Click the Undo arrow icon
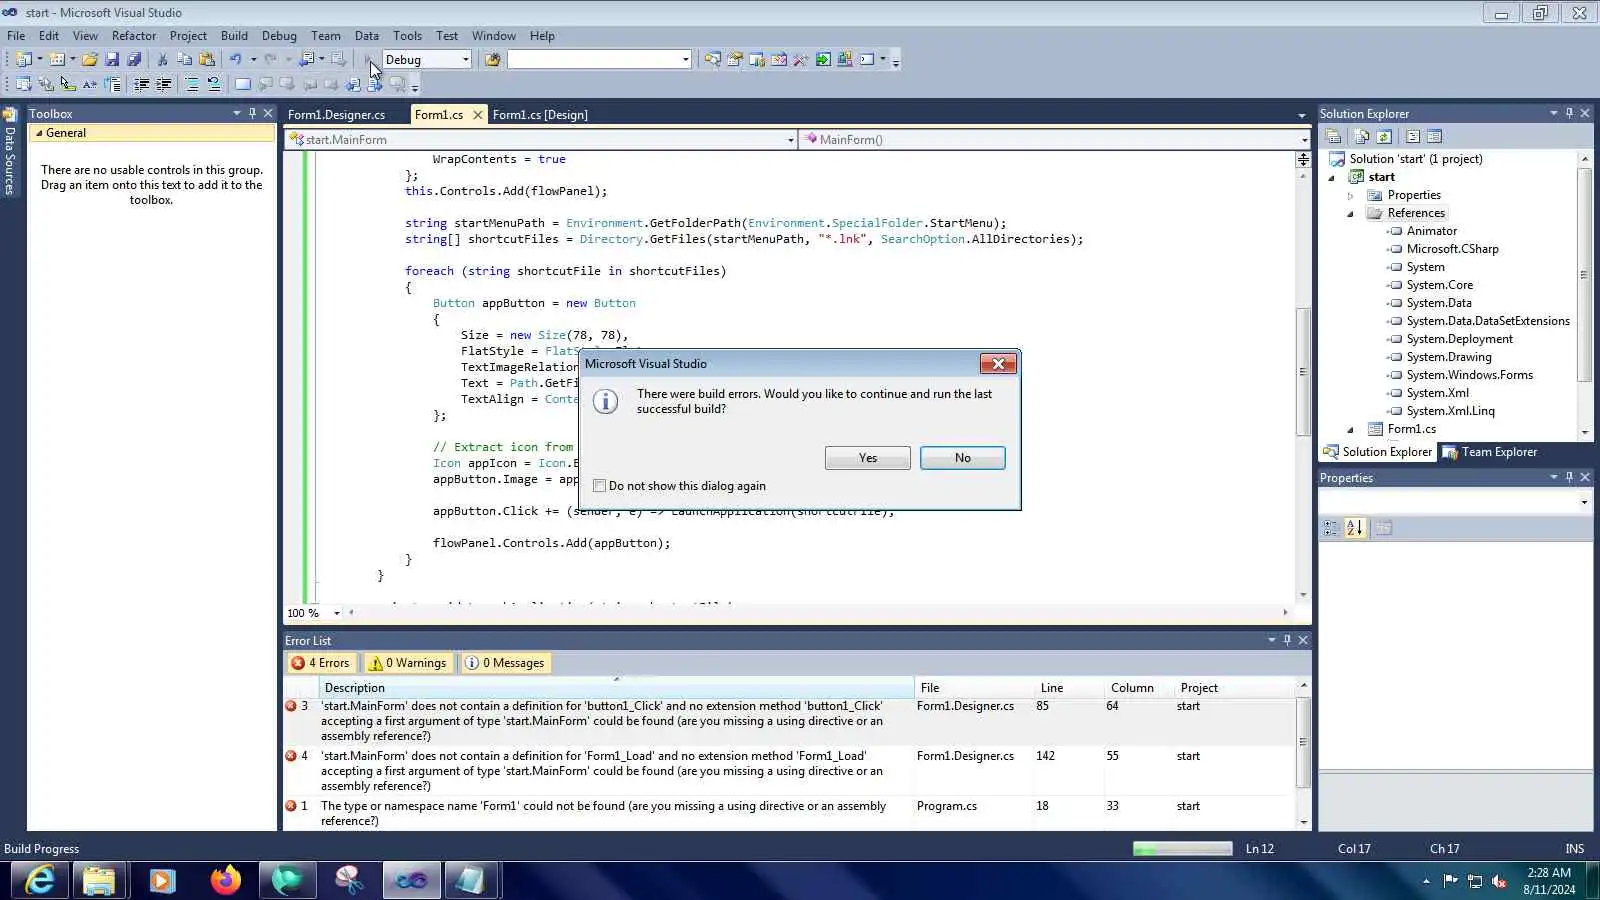Screen dimensions: 1600x900 (236, 60)
